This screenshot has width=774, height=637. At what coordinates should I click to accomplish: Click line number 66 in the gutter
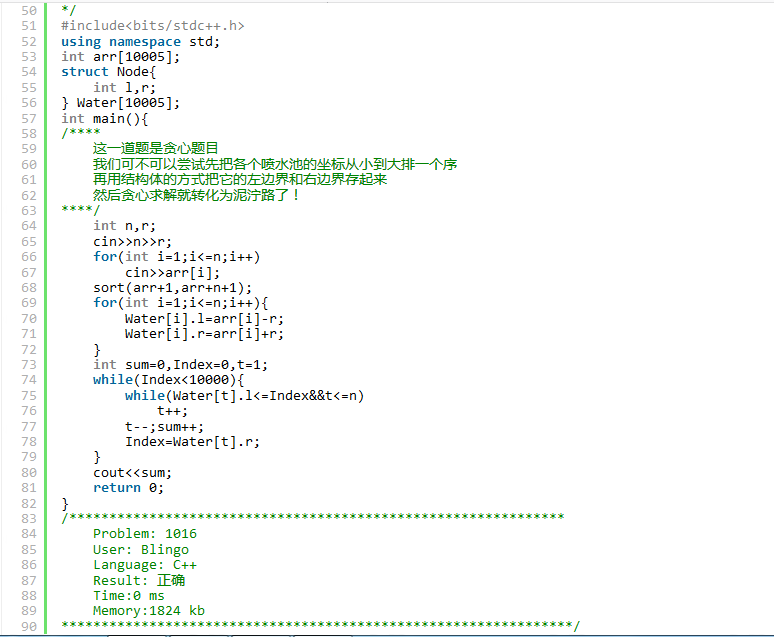pyautogui.click(x=29, y=257)
